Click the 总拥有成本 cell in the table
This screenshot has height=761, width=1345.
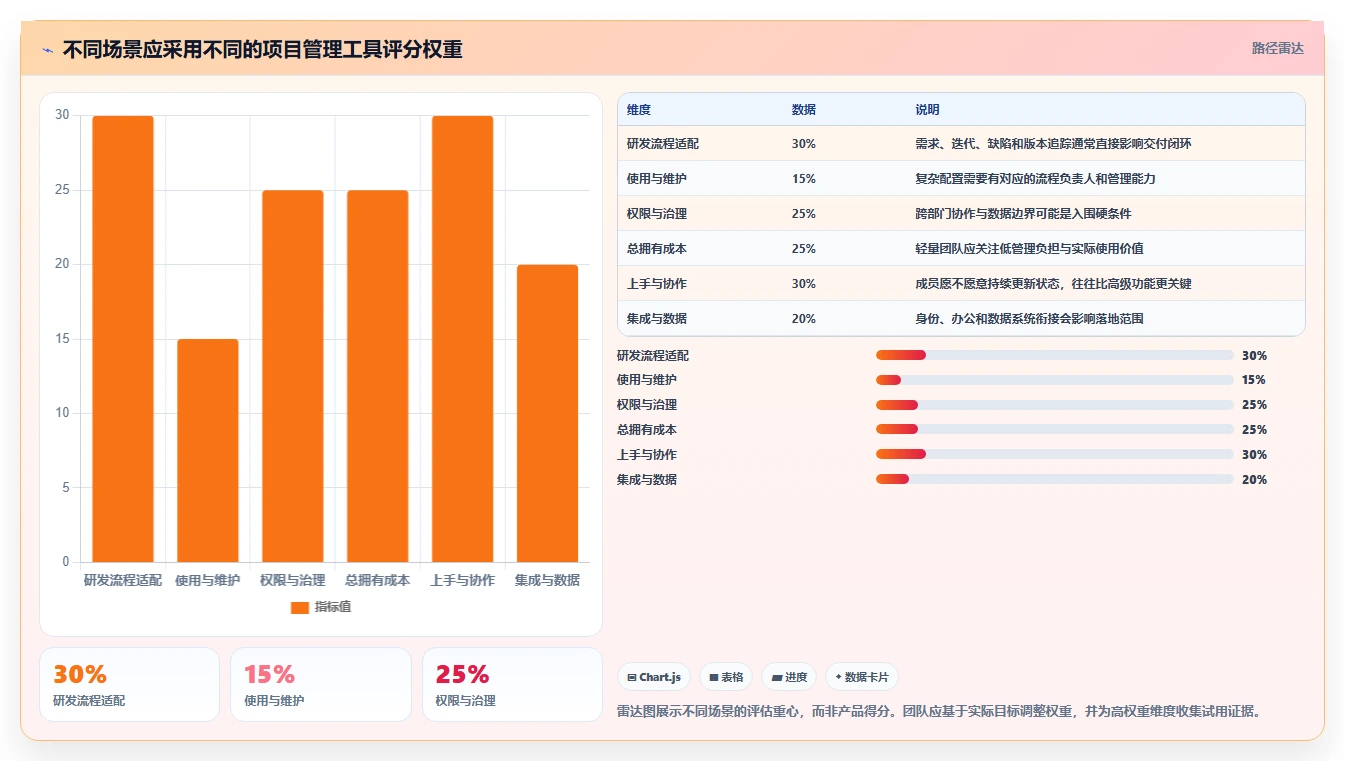[657, 249]
